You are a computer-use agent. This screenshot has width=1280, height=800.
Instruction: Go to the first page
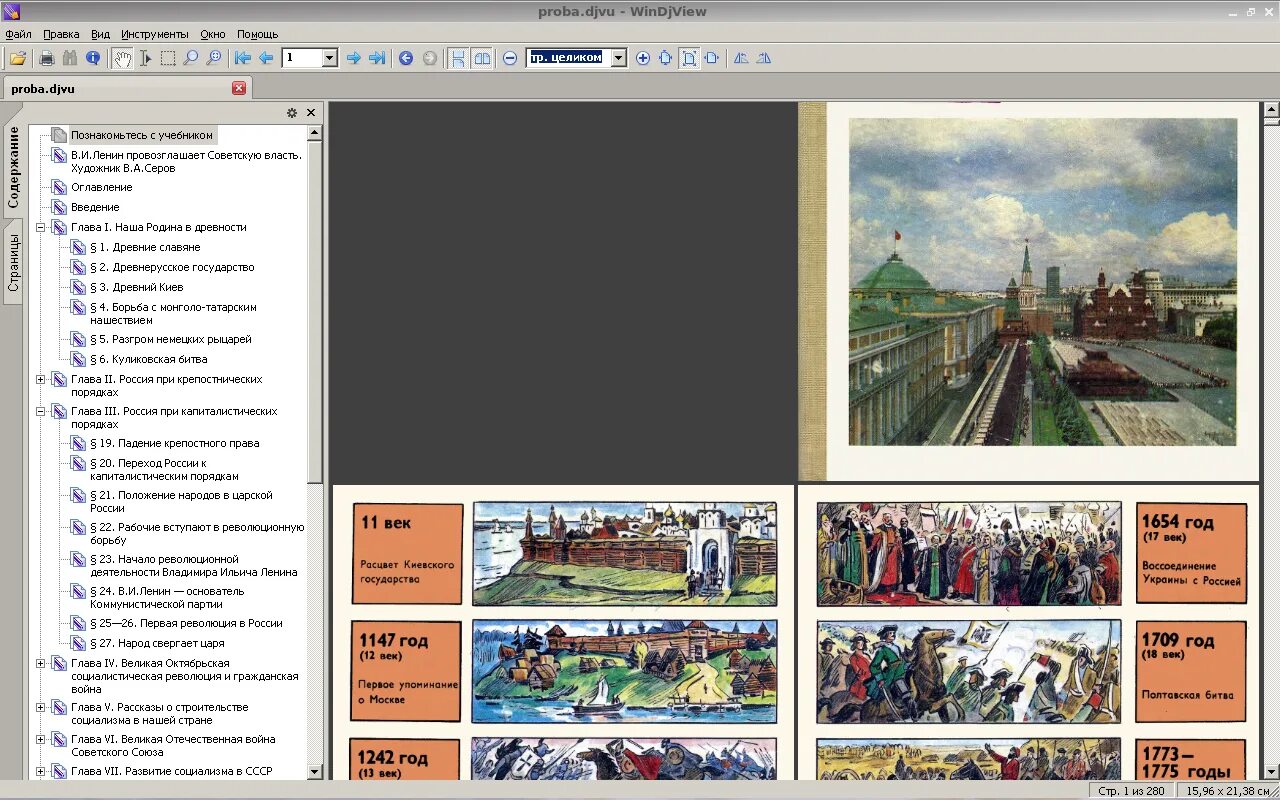[243, 58]
